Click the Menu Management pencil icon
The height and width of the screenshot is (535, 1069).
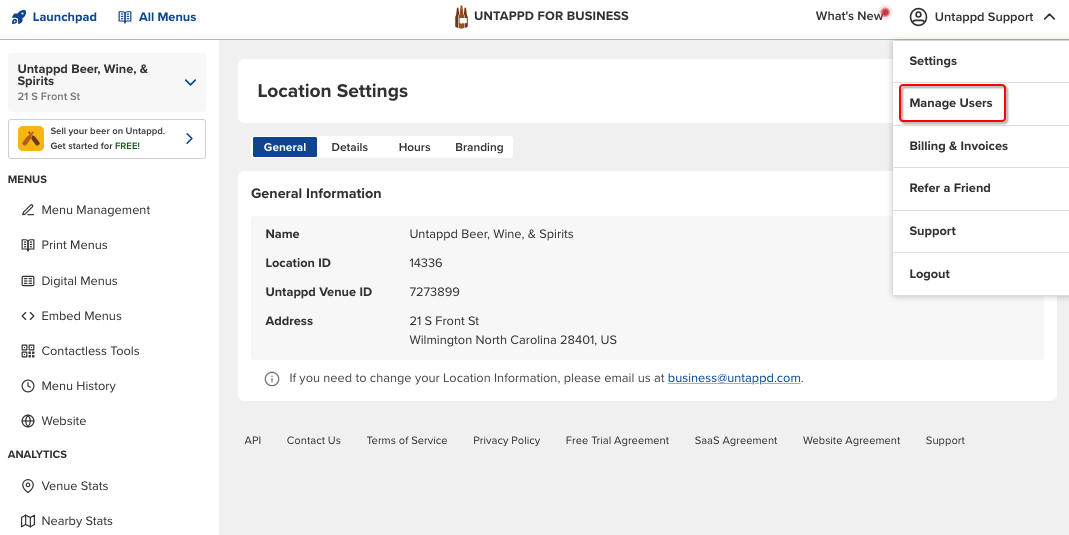[28, 210]
